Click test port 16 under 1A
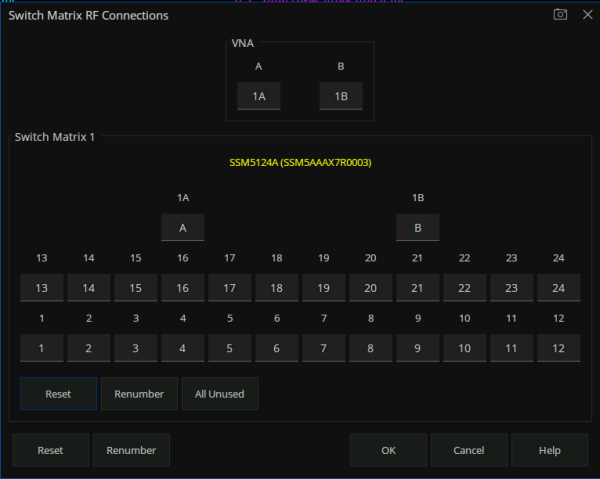 pyautogui.click(x=183, y=288)
